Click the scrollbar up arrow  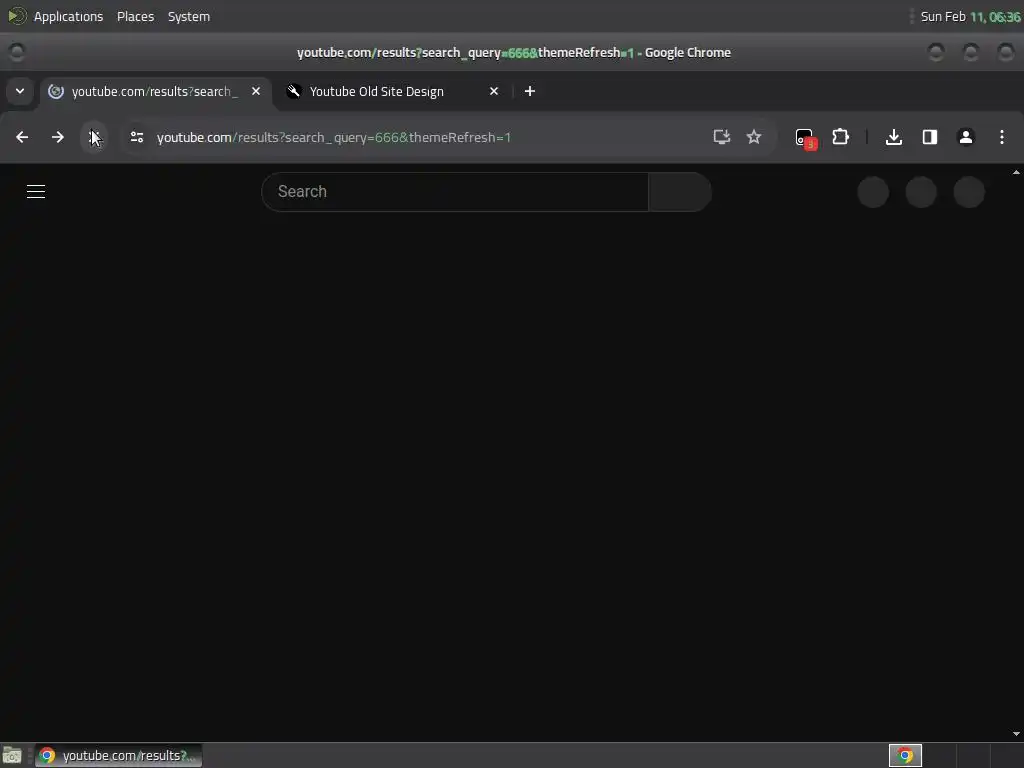[1016, 172]
